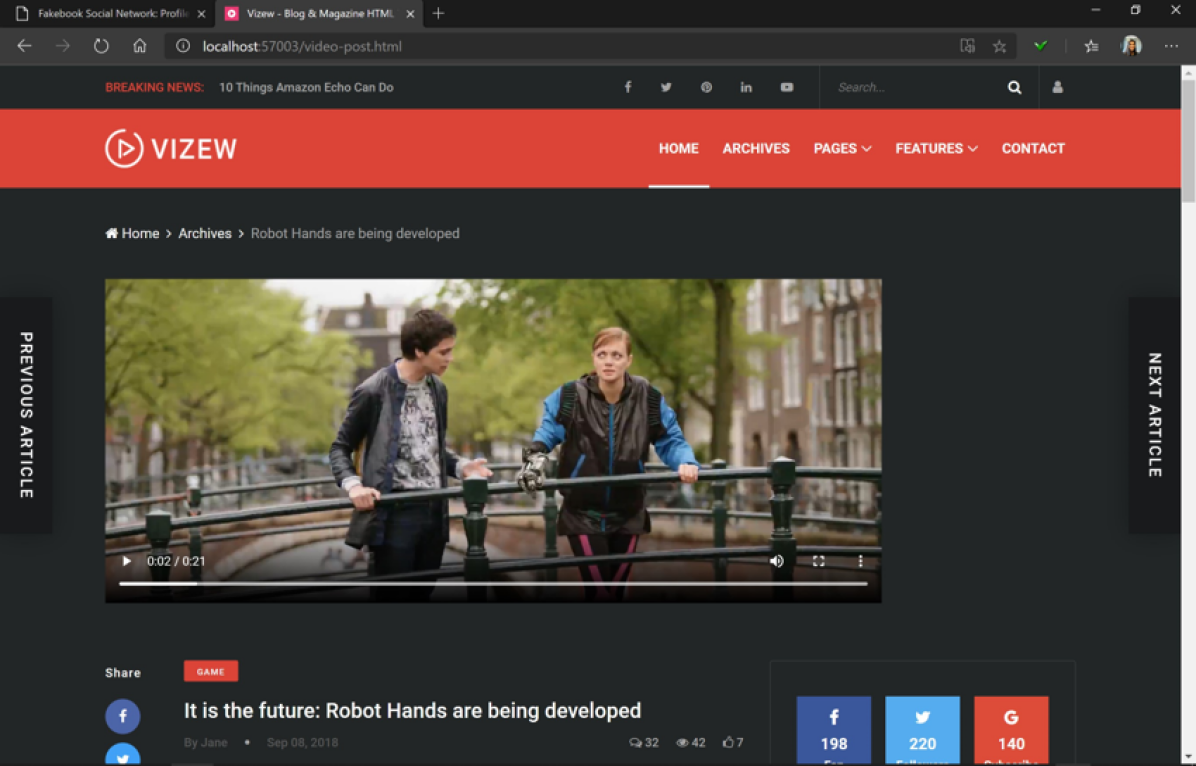The image size is (1196, 766).
Task: Click the Search input field
Action: 915,88
